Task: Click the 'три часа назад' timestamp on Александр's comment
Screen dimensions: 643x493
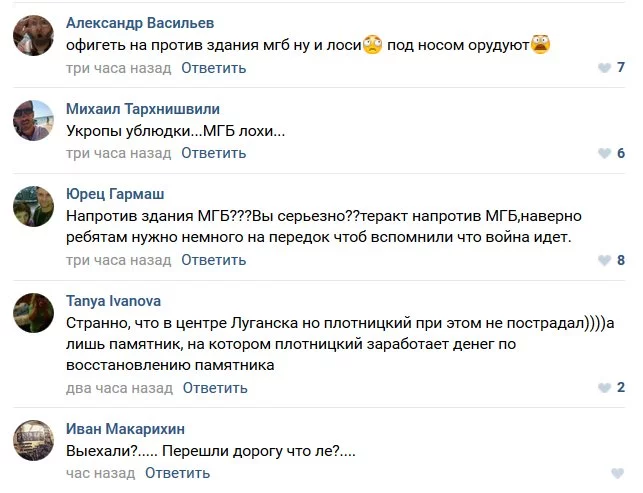Action: pyautogui.click(x=119, y=68)
